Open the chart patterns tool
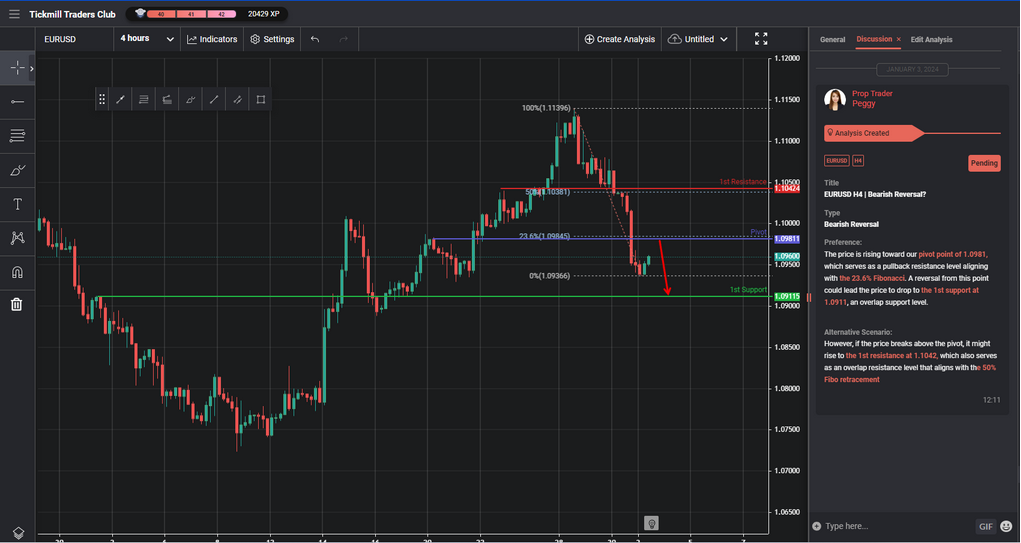The image size is (1021, 543). coord(17,238)
